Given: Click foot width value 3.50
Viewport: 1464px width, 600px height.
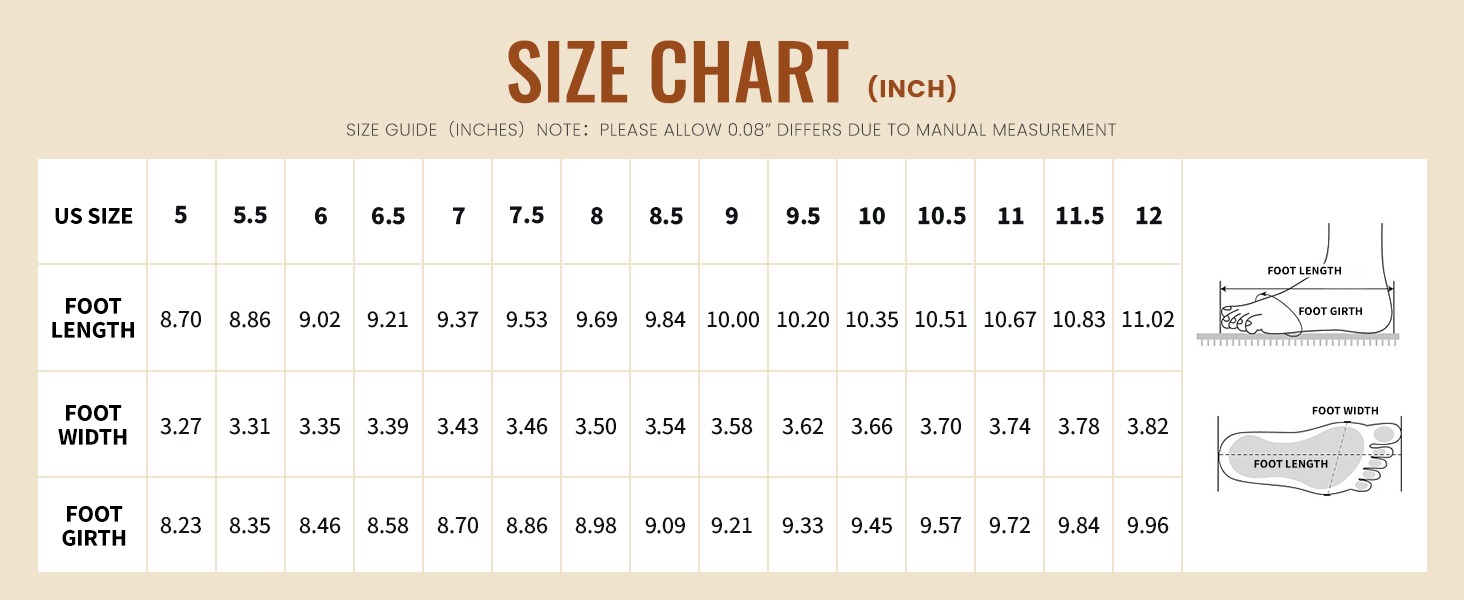Looking at the screenshot, I should click(x=596, y=427).
